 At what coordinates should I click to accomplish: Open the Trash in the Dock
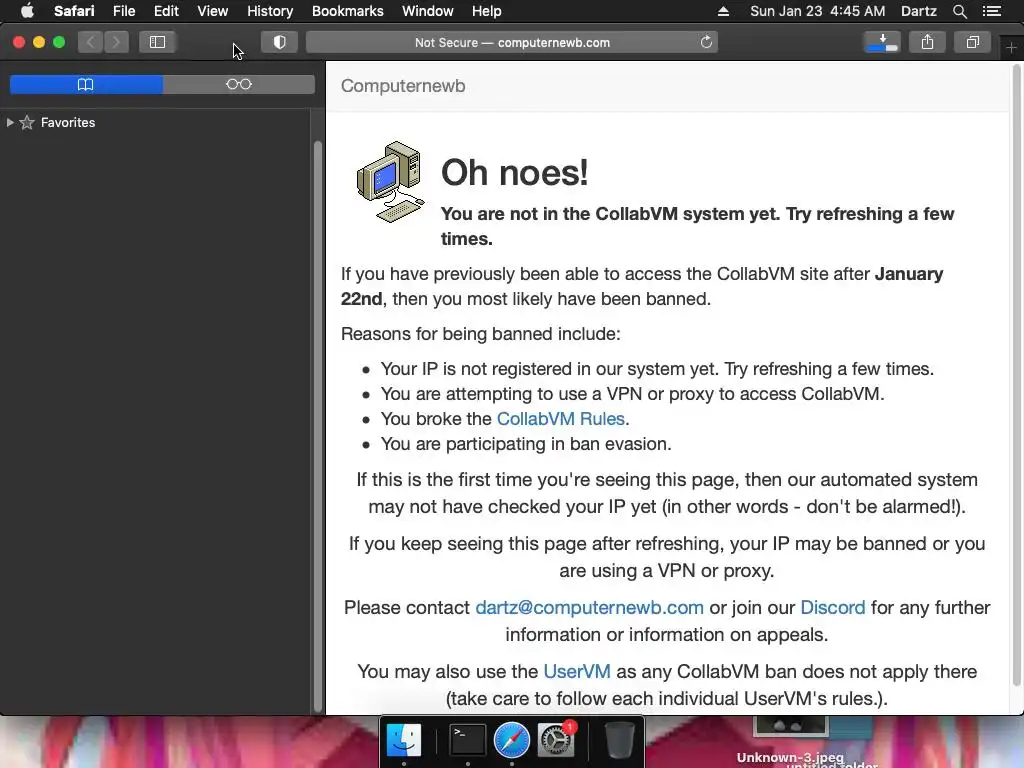point(618,740)
